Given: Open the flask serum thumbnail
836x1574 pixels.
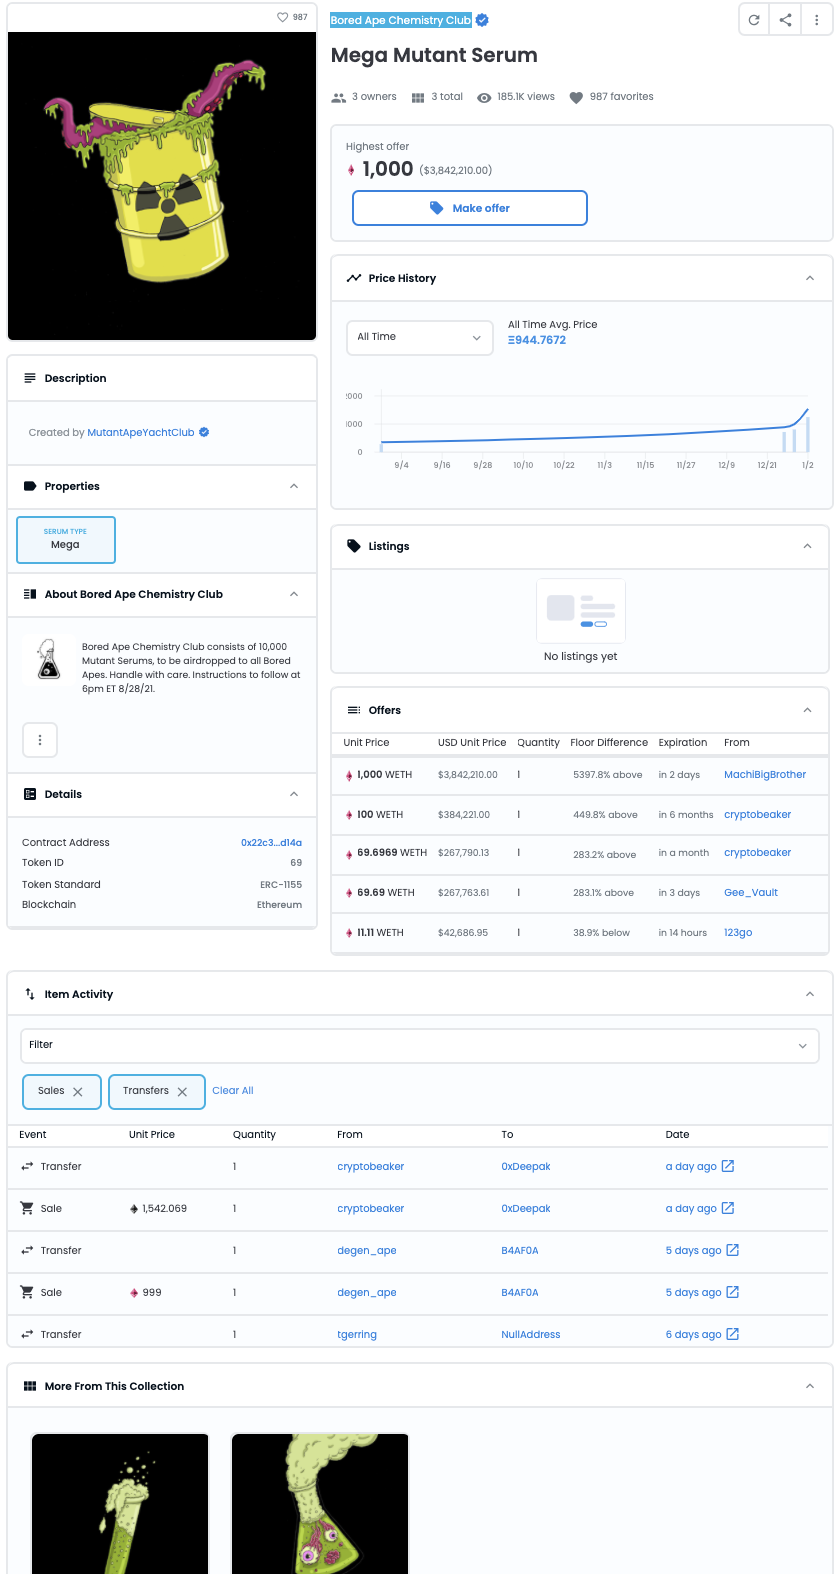Looking at the screenshot, I should tap(320, 1504).
